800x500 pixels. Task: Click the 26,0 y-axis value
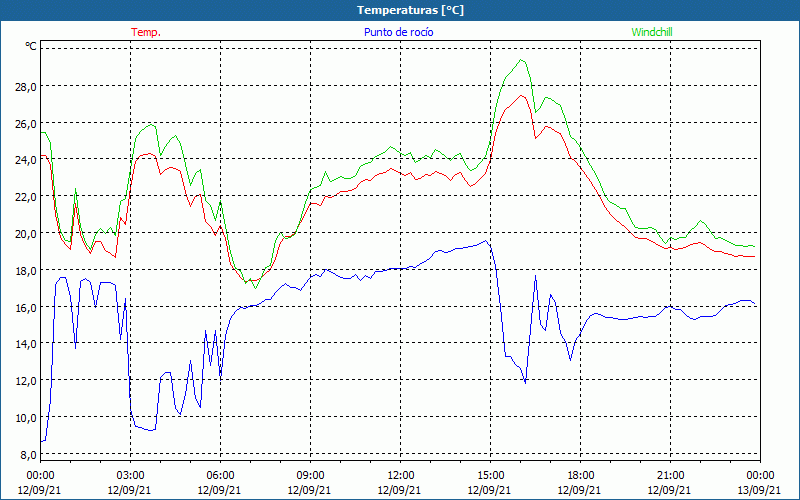[x=26, y=123]
